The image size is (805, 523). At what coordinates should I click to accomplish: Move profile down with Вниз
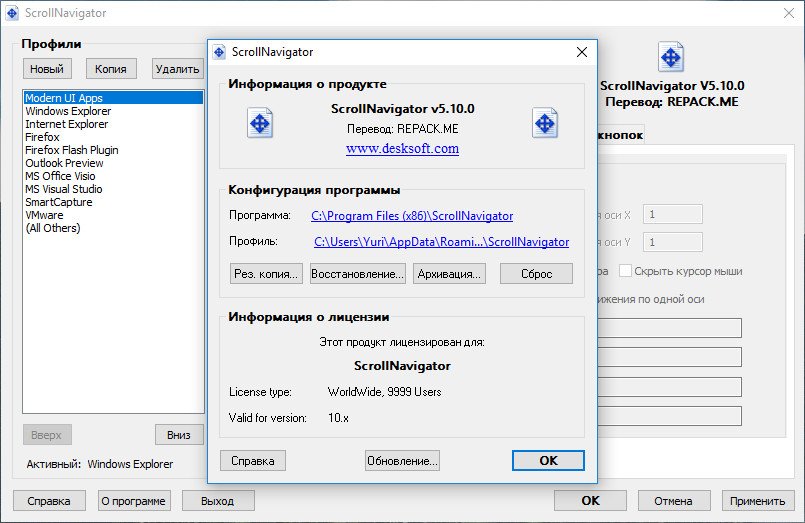click(179, 435)
